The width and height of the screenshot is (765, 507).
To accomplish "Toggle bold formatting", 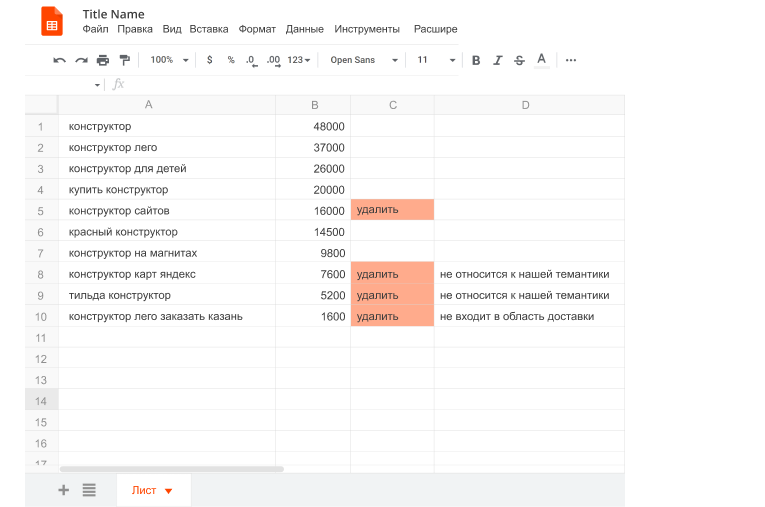I will (x=476, y=61).
